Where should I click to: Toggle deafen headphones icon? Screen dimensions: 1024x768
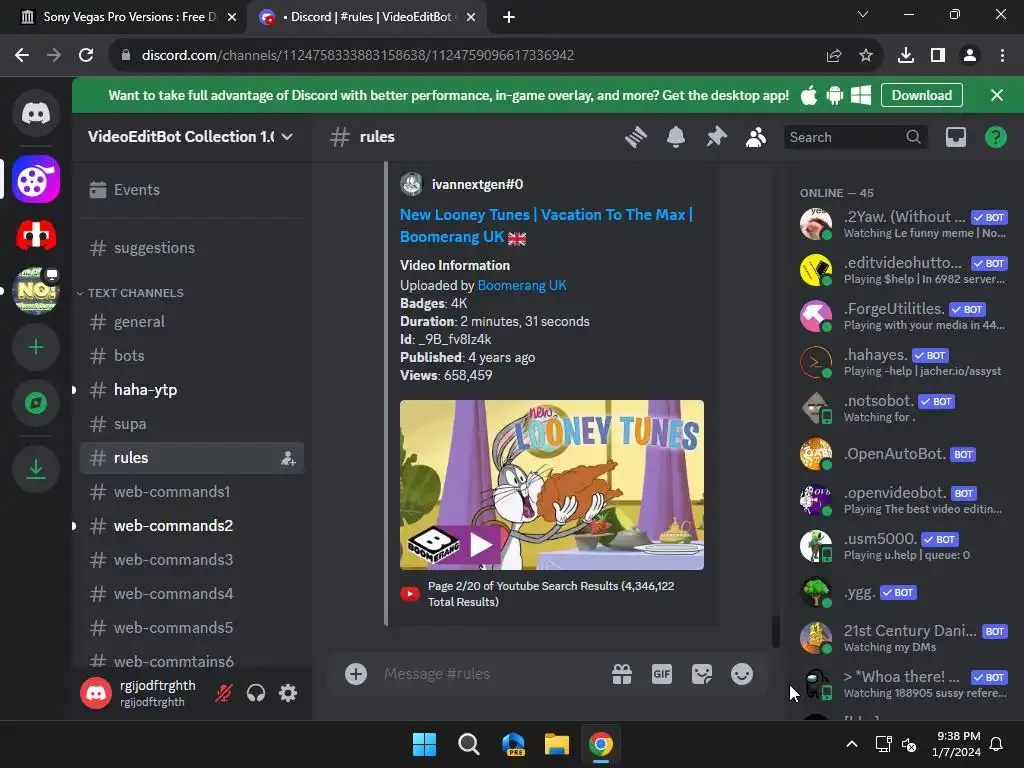coord(256,693)
